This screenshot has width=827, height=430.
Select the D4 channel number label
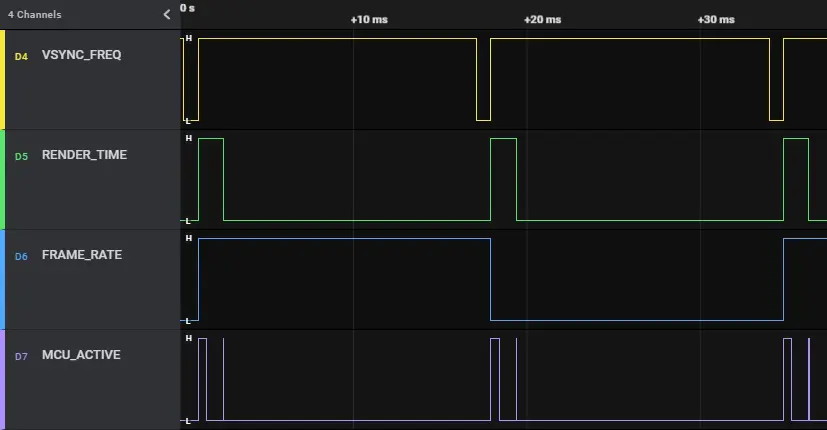point(21,56)
